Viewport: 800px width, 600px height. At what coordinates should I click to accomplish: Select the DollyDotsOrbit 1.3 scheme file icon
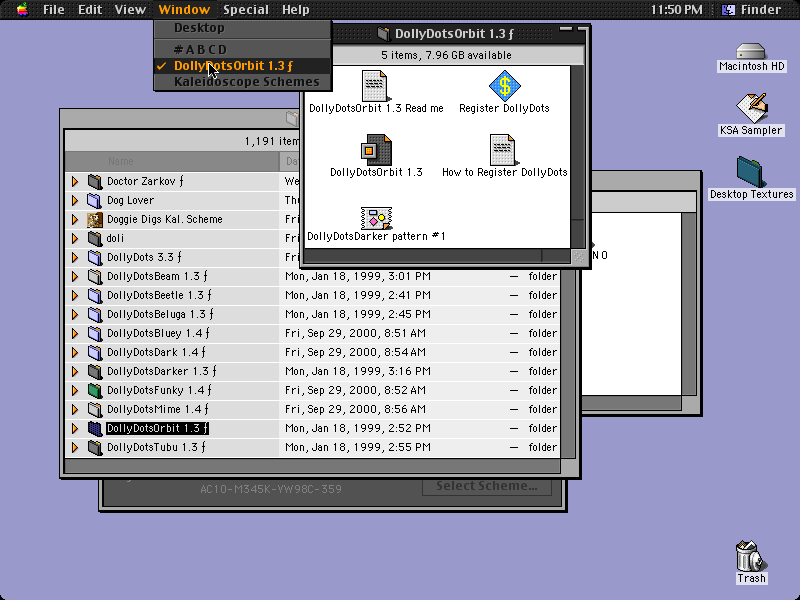point(376,150)
